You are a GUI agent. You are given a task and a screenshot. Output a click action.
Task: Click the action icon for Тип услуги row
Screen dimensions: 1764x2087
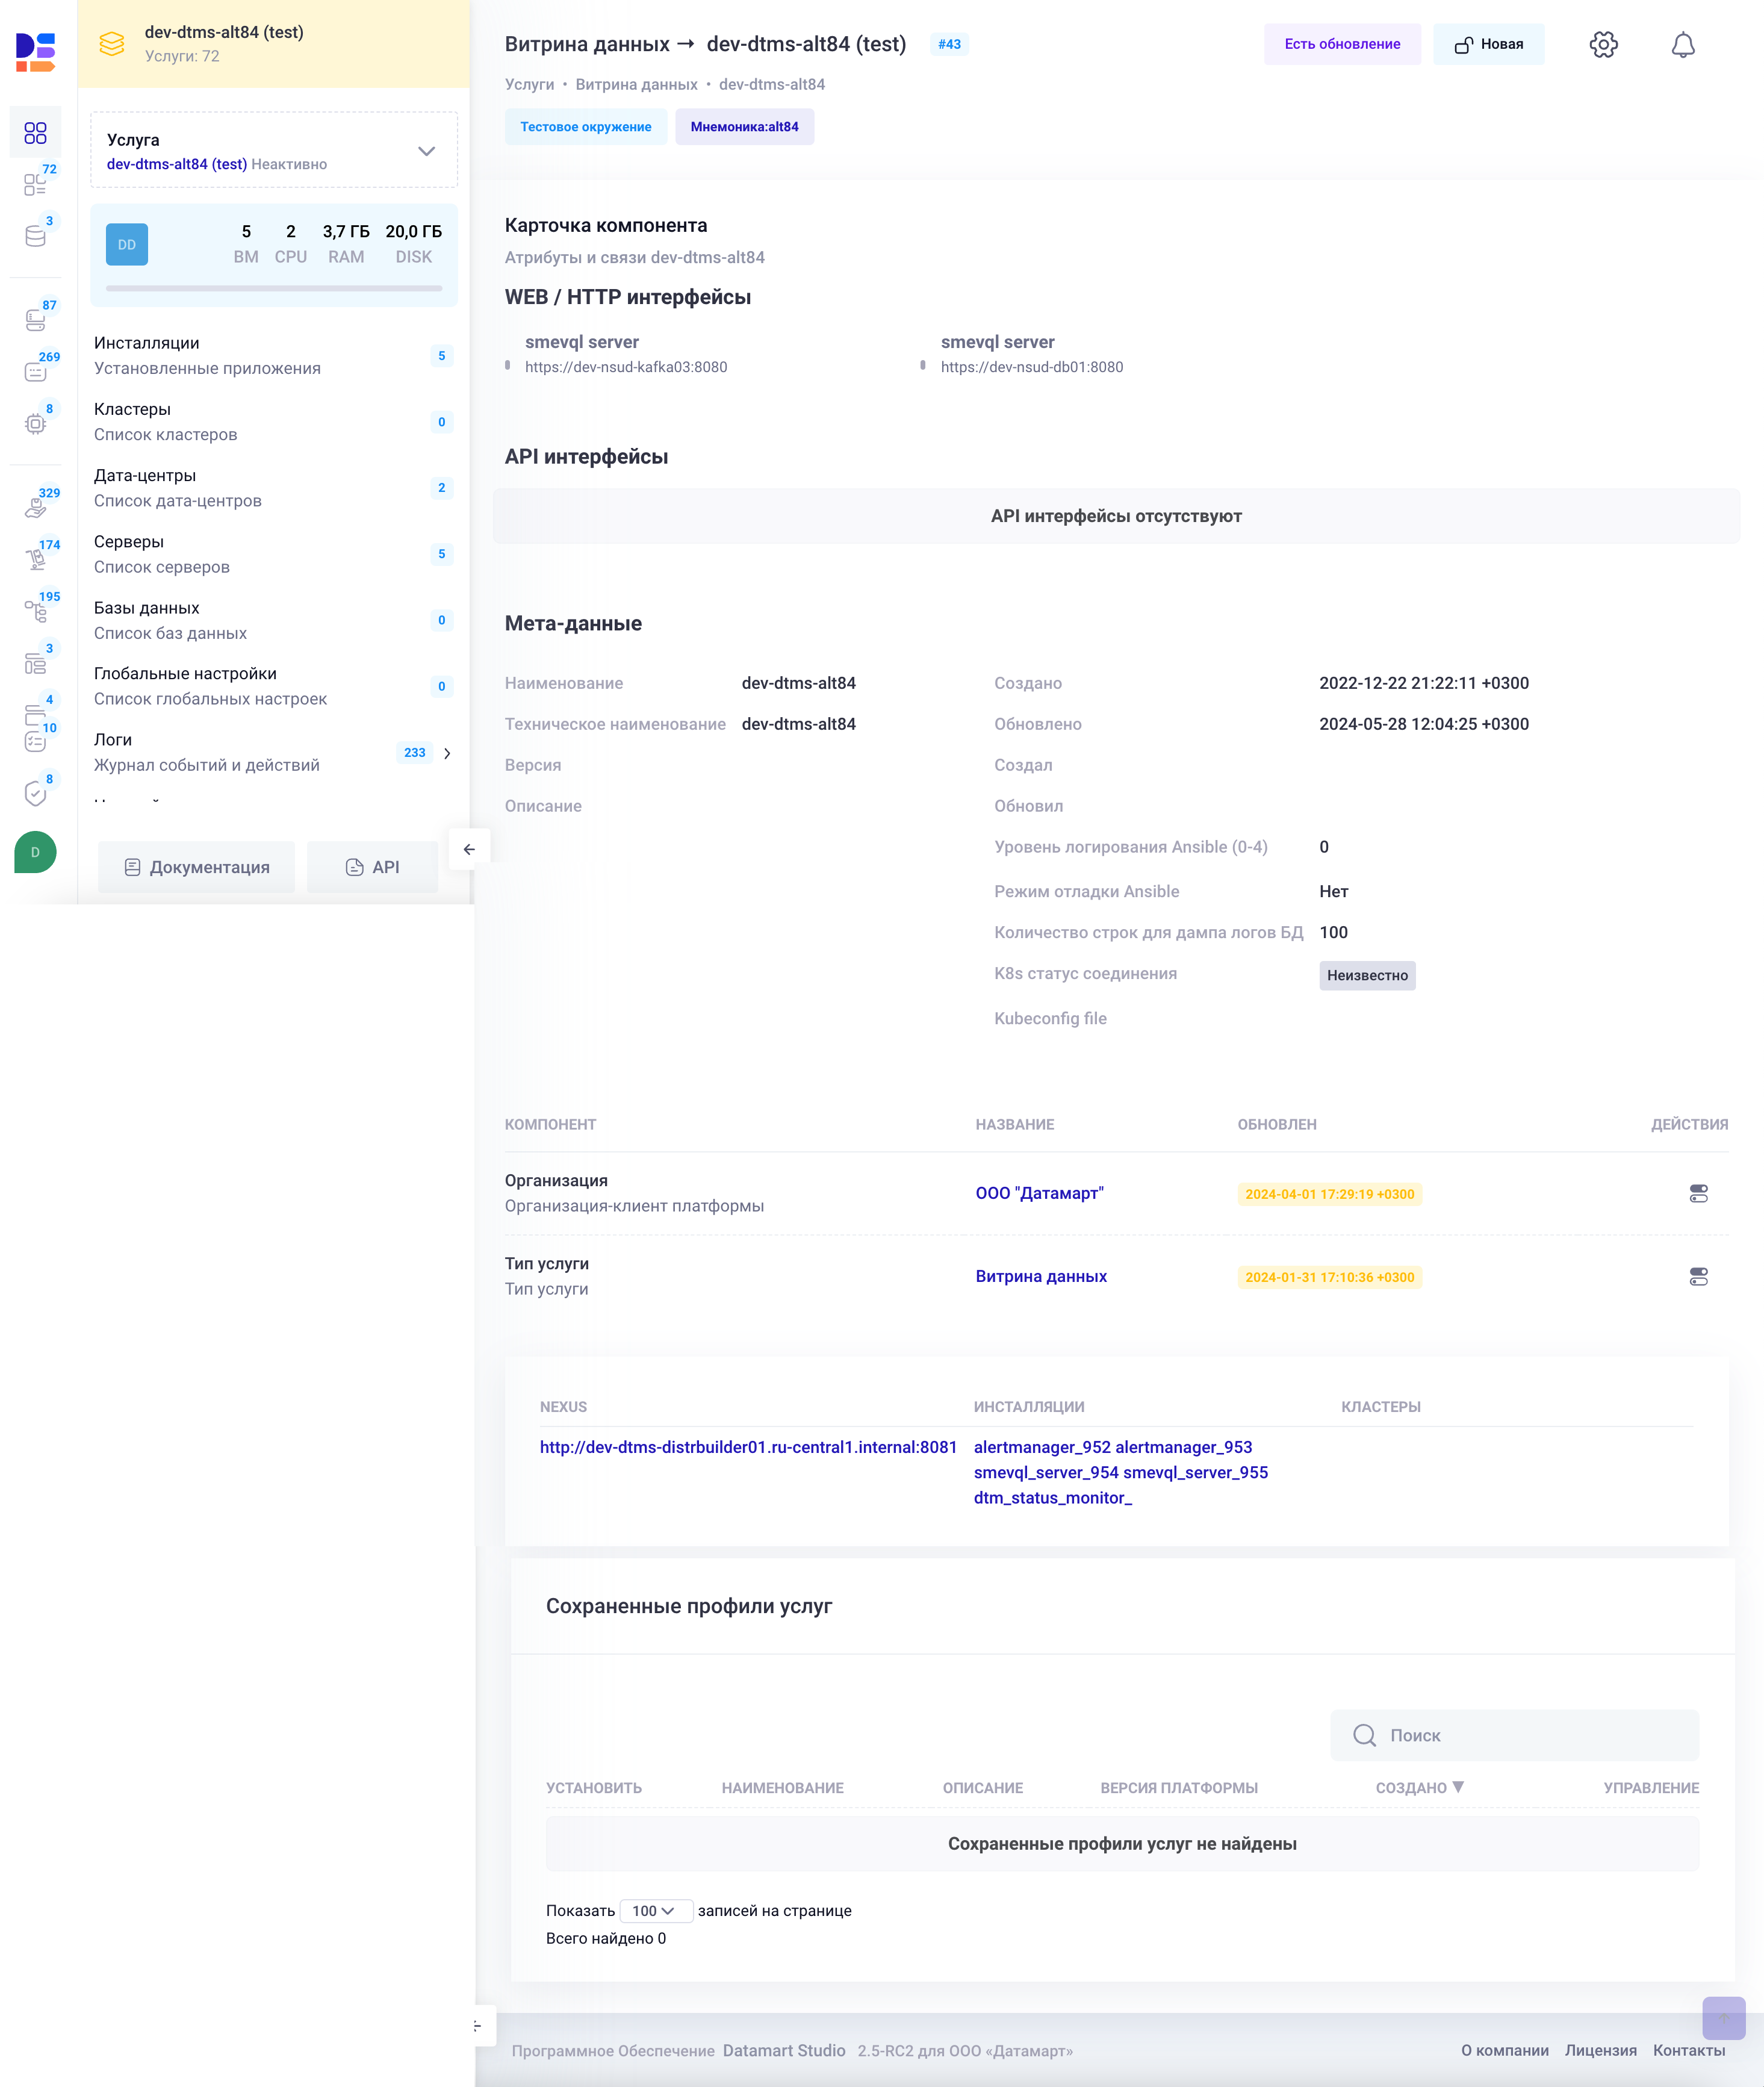click(1698, 1275)
